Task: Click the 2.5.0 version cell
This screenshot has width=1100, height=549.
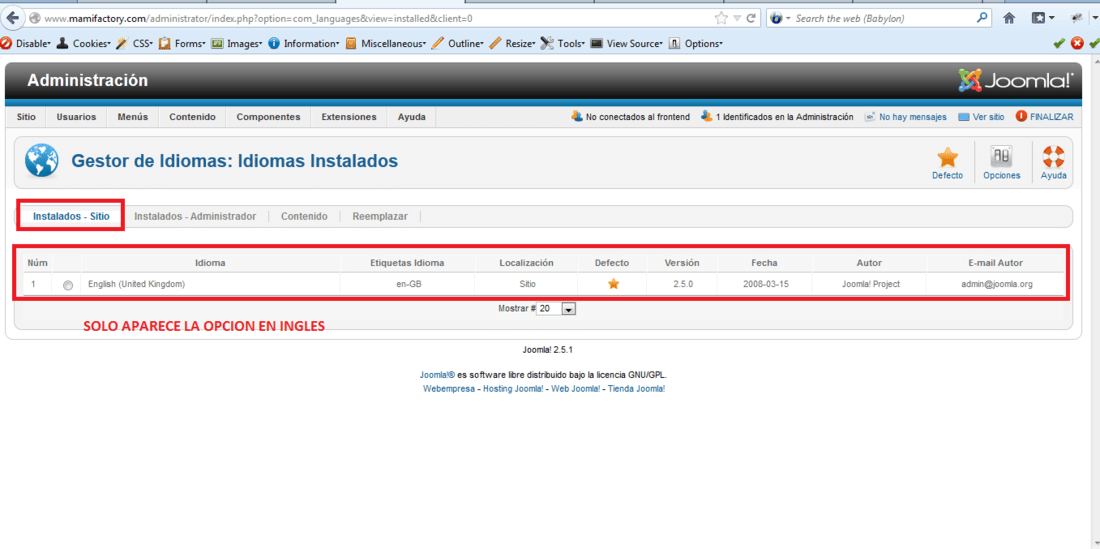Action: point(682,284)
